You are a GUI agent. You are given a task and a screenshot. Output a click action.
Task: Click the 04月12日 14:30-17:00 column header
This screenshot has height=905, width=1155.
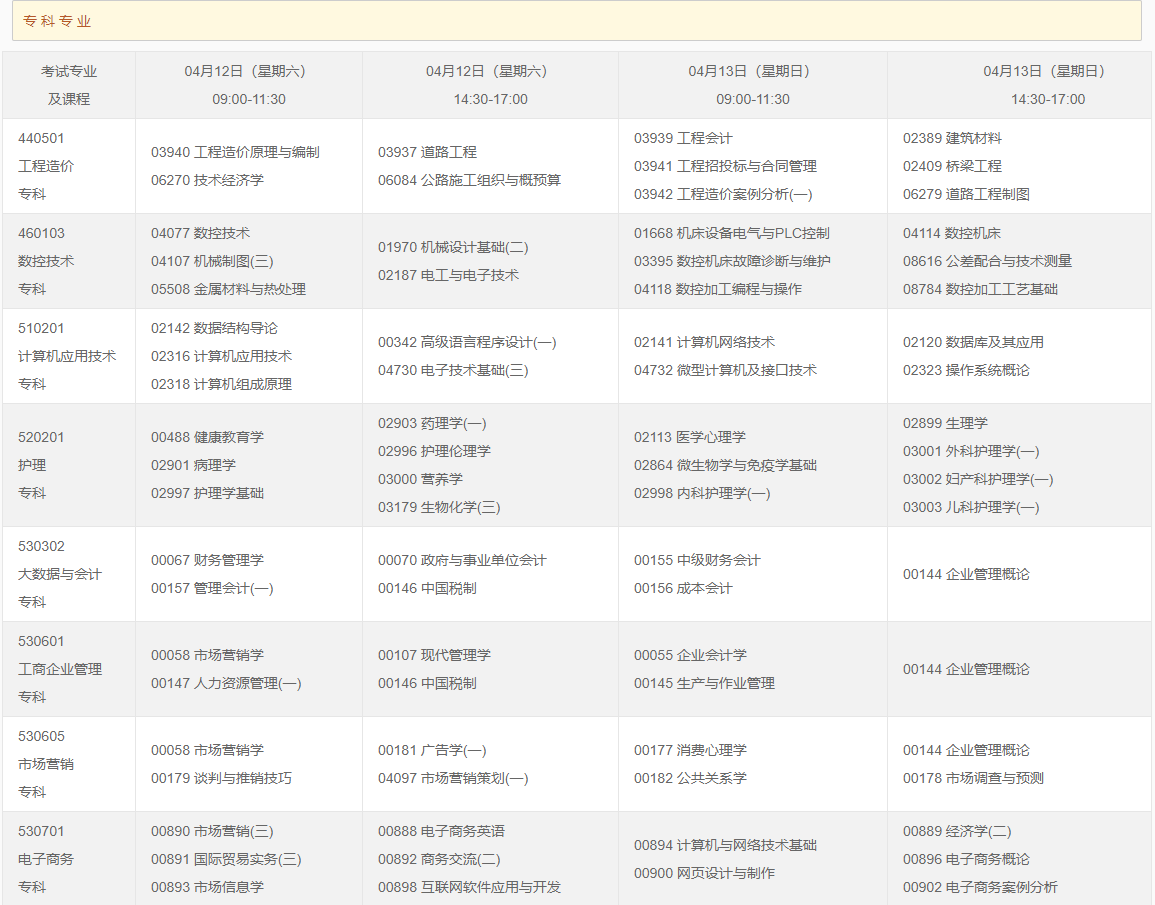coord(491,85)
